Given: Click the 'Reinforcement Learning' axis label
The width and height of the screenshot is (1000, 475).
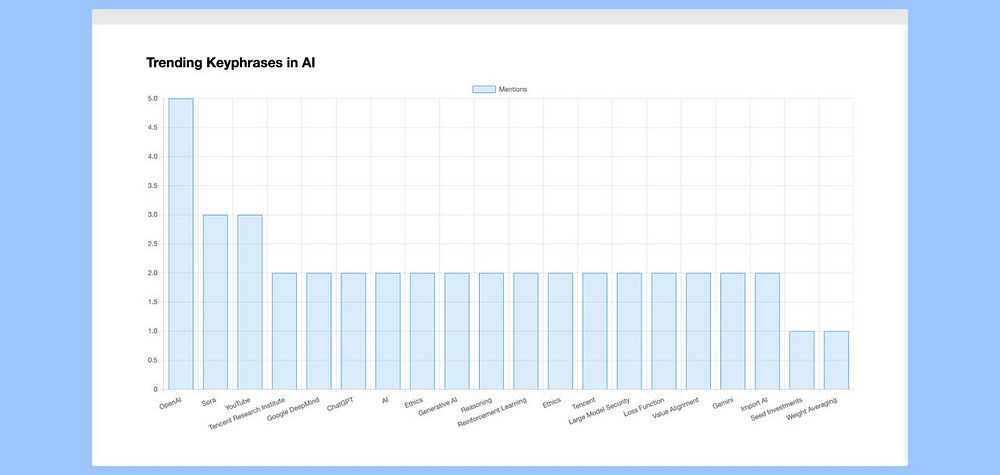Looking at the screenshot, I should (x=492, y=412).
